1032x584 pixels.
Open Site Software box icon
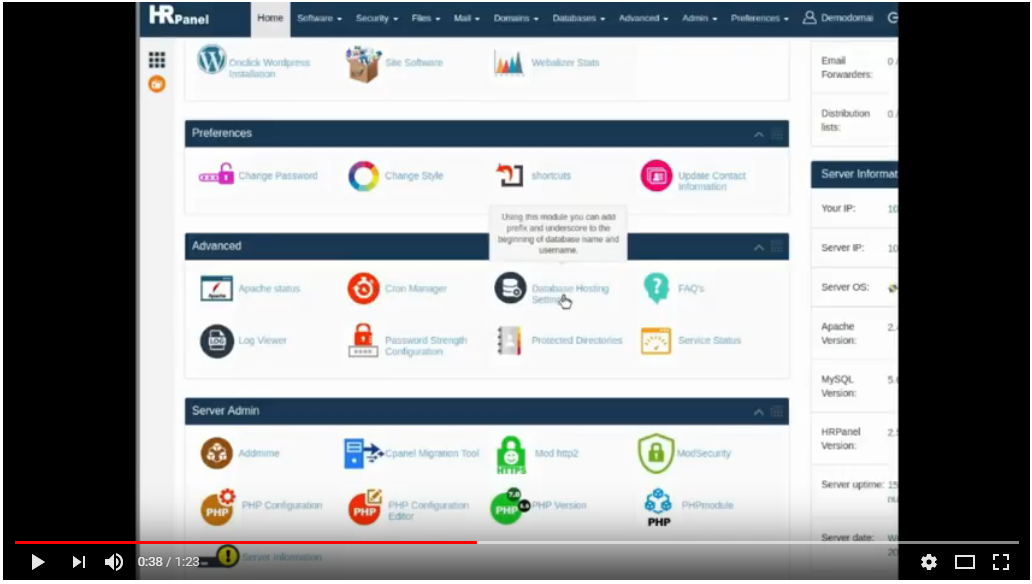pos(363,64)
